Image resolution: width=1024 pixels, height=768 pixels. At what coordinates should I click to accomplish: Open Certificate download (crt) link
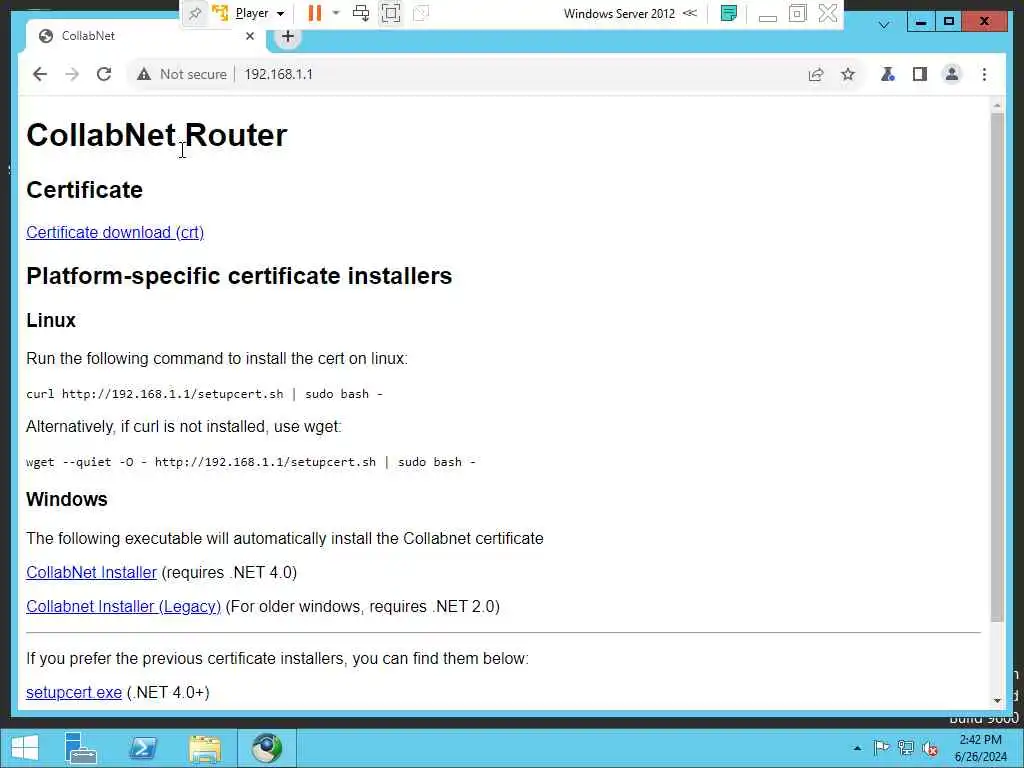pyautogui.click(x=115, y=232)
